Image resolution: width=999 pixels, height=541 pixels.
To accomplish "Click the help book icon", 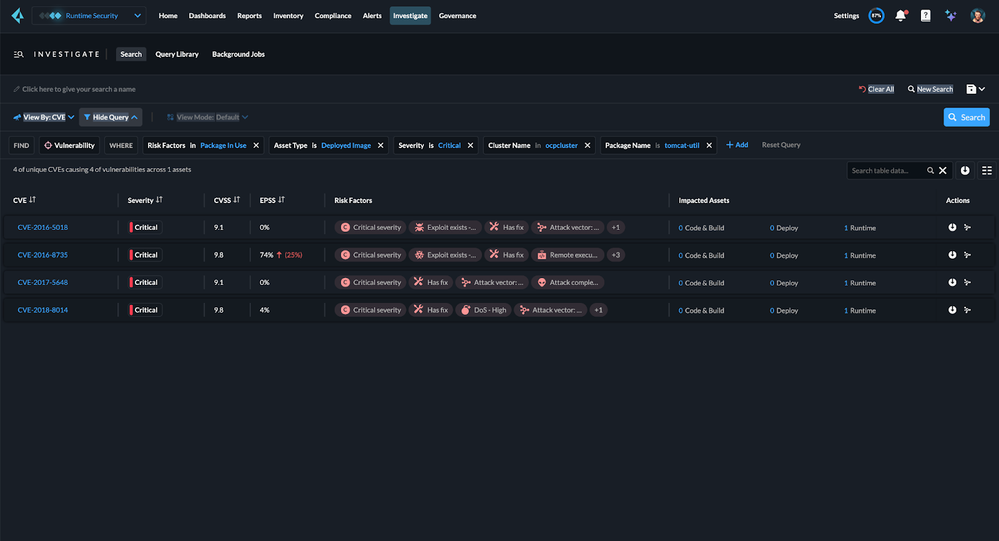I will [925, 16].
